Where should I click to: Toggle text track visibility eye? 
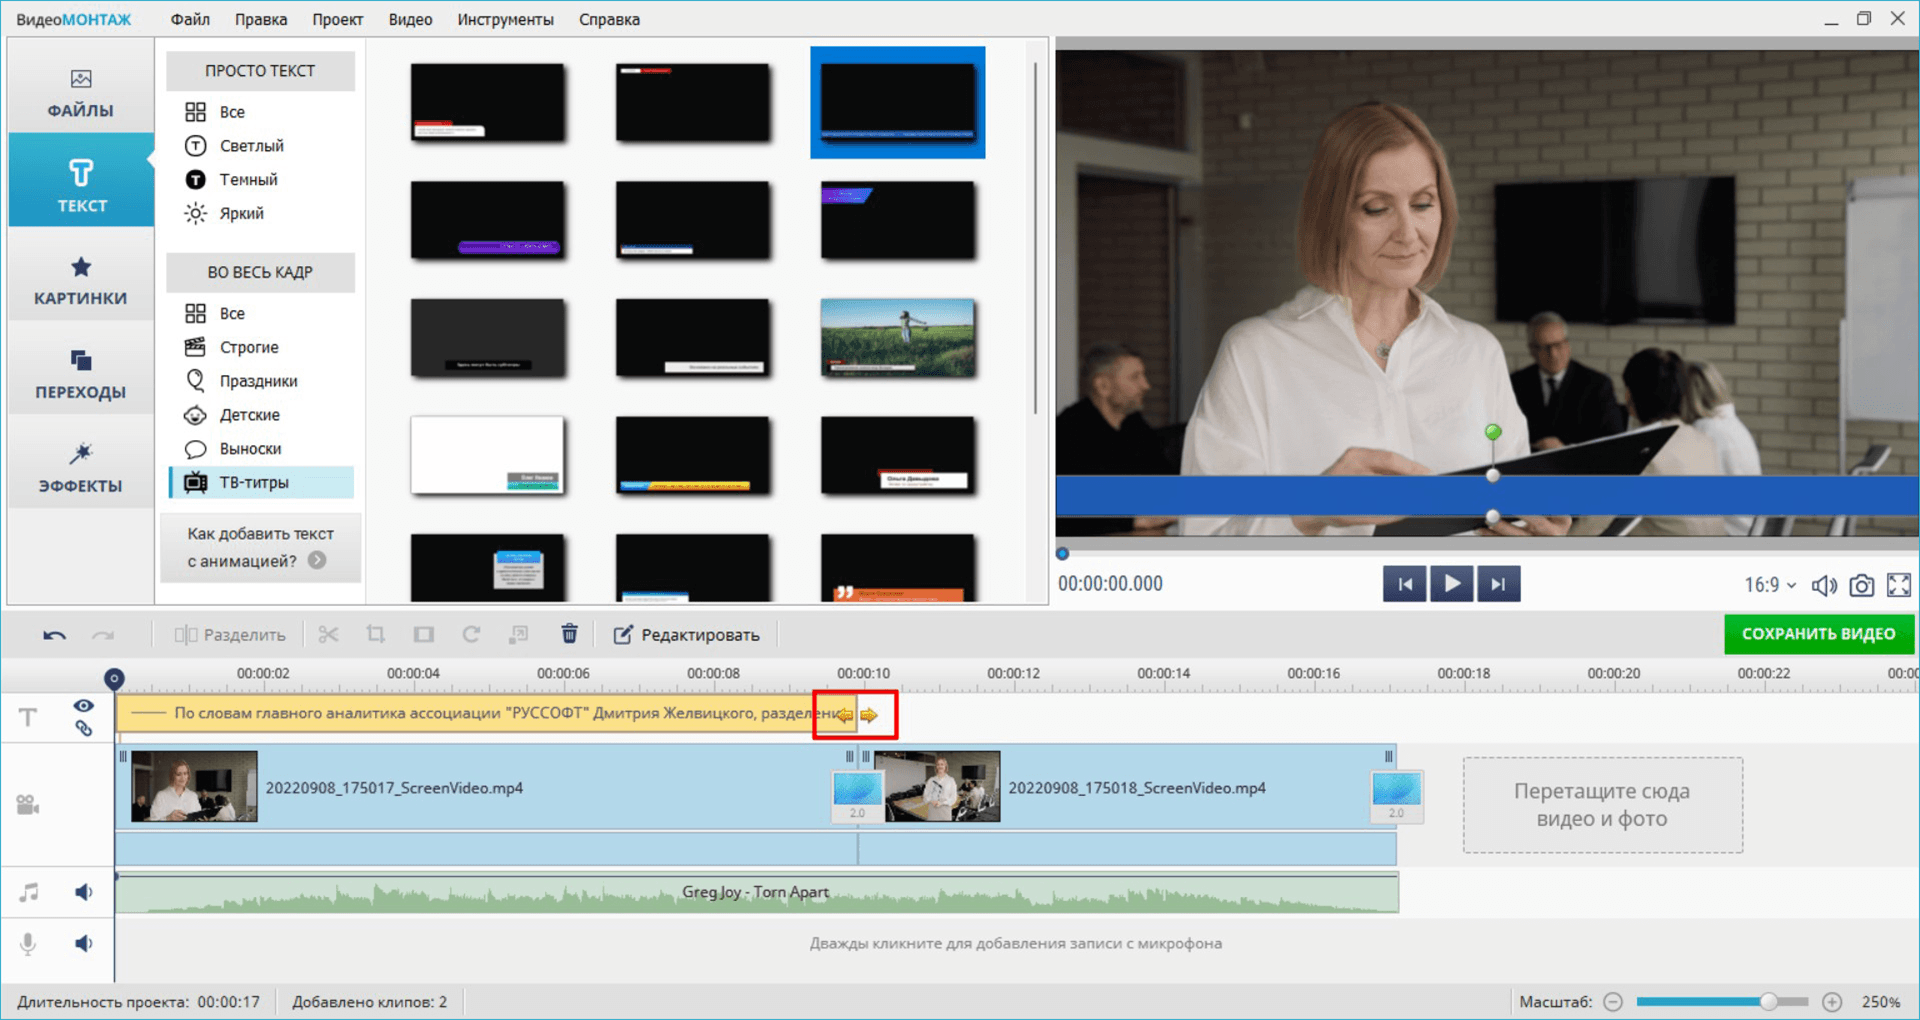(x=84, y=706)
